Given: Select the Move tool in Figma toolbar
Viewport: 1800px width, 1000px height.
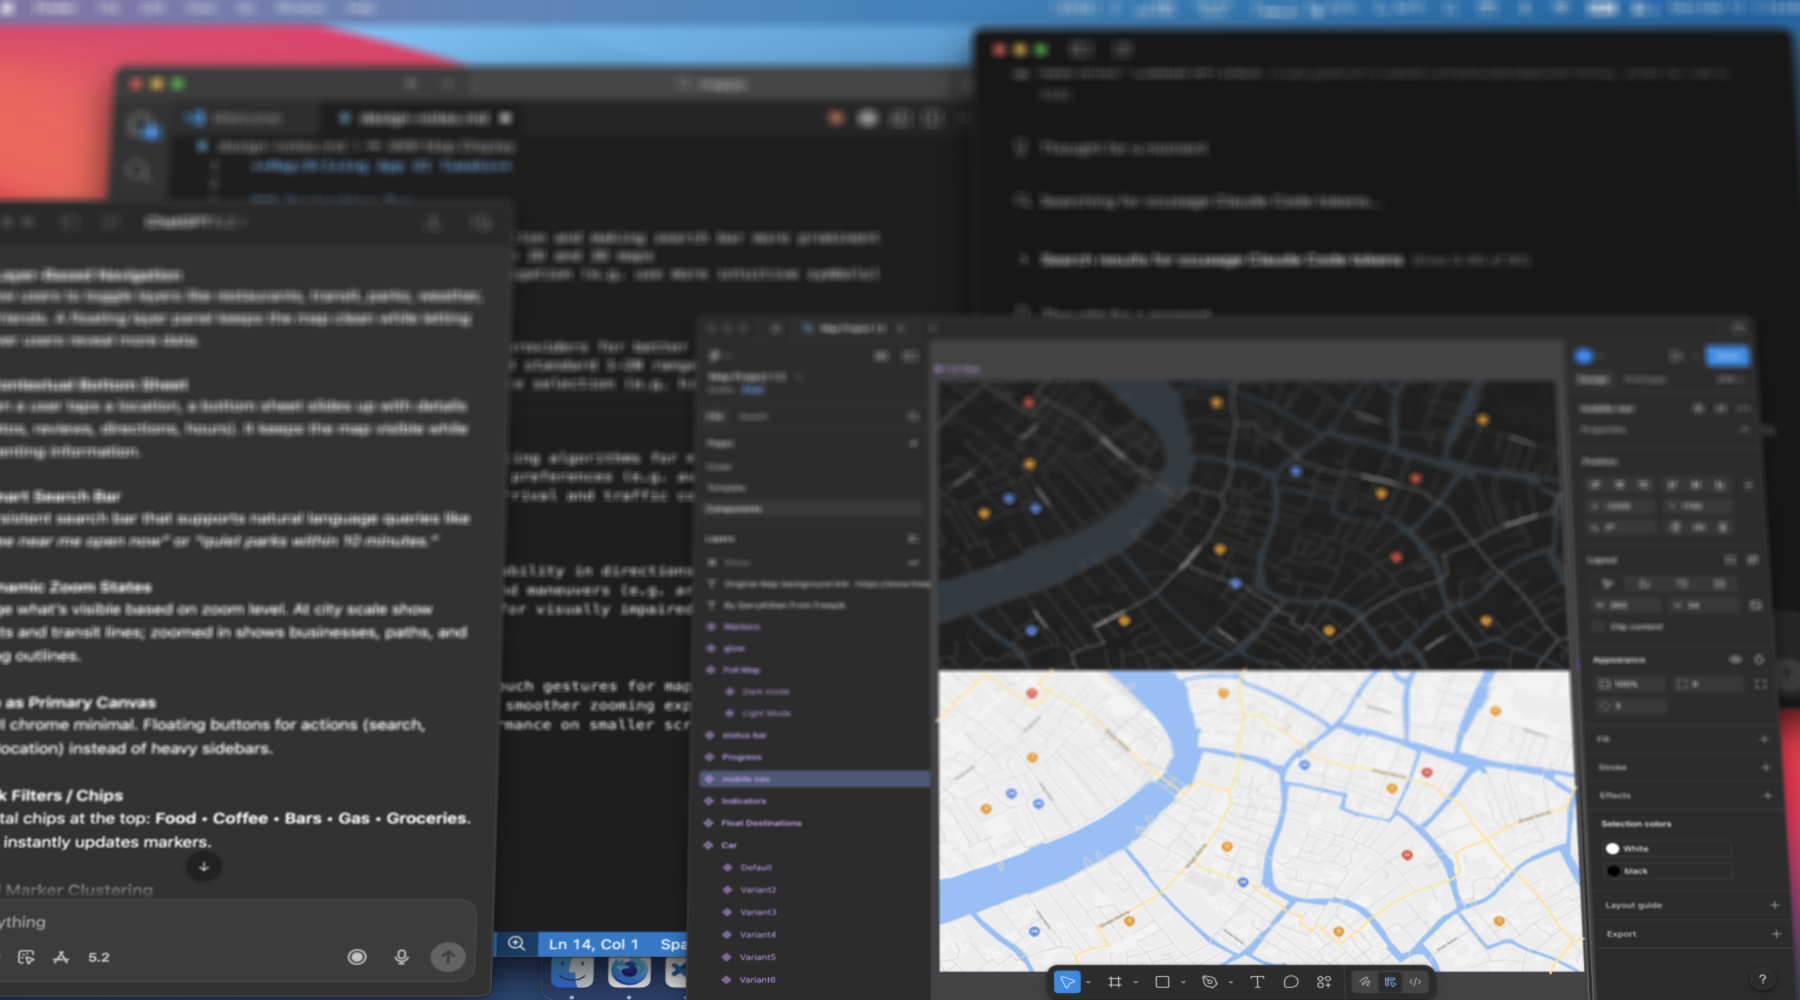Looking at the screenshot, I should coord(1067,982).
